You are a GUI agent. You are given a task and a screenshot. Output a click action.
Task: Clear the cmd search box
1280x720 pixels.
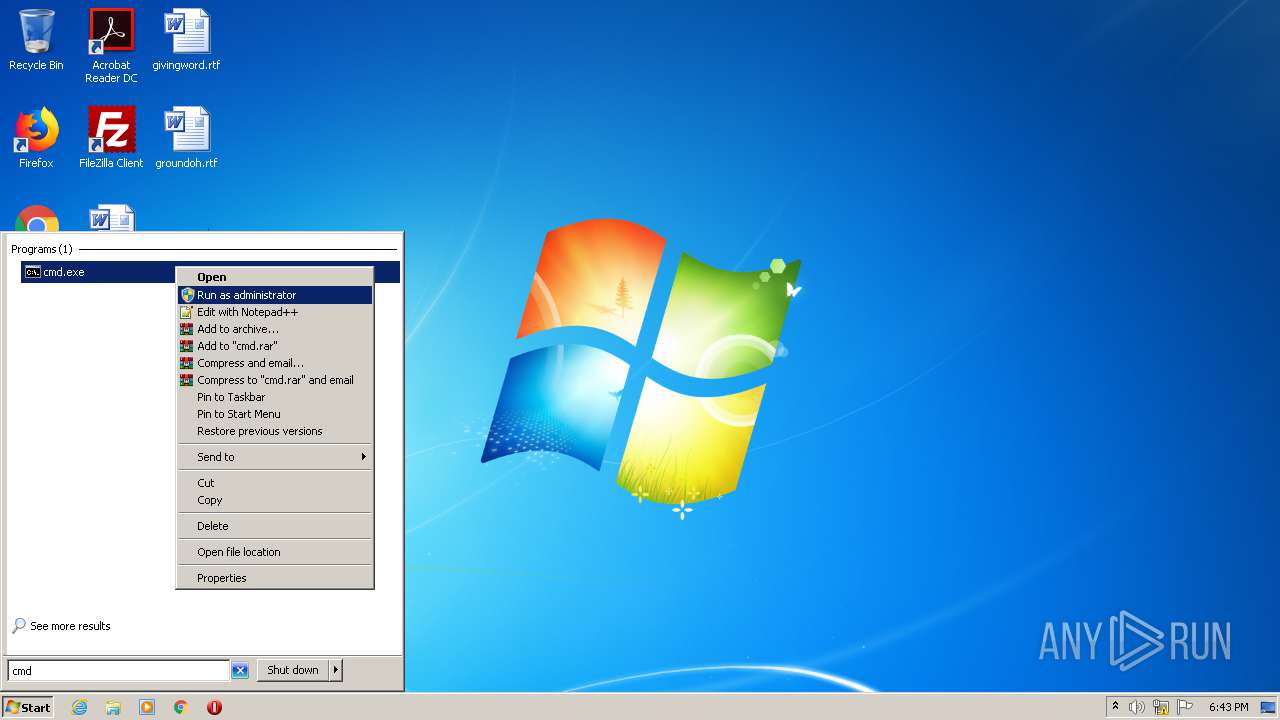point(240,670)
